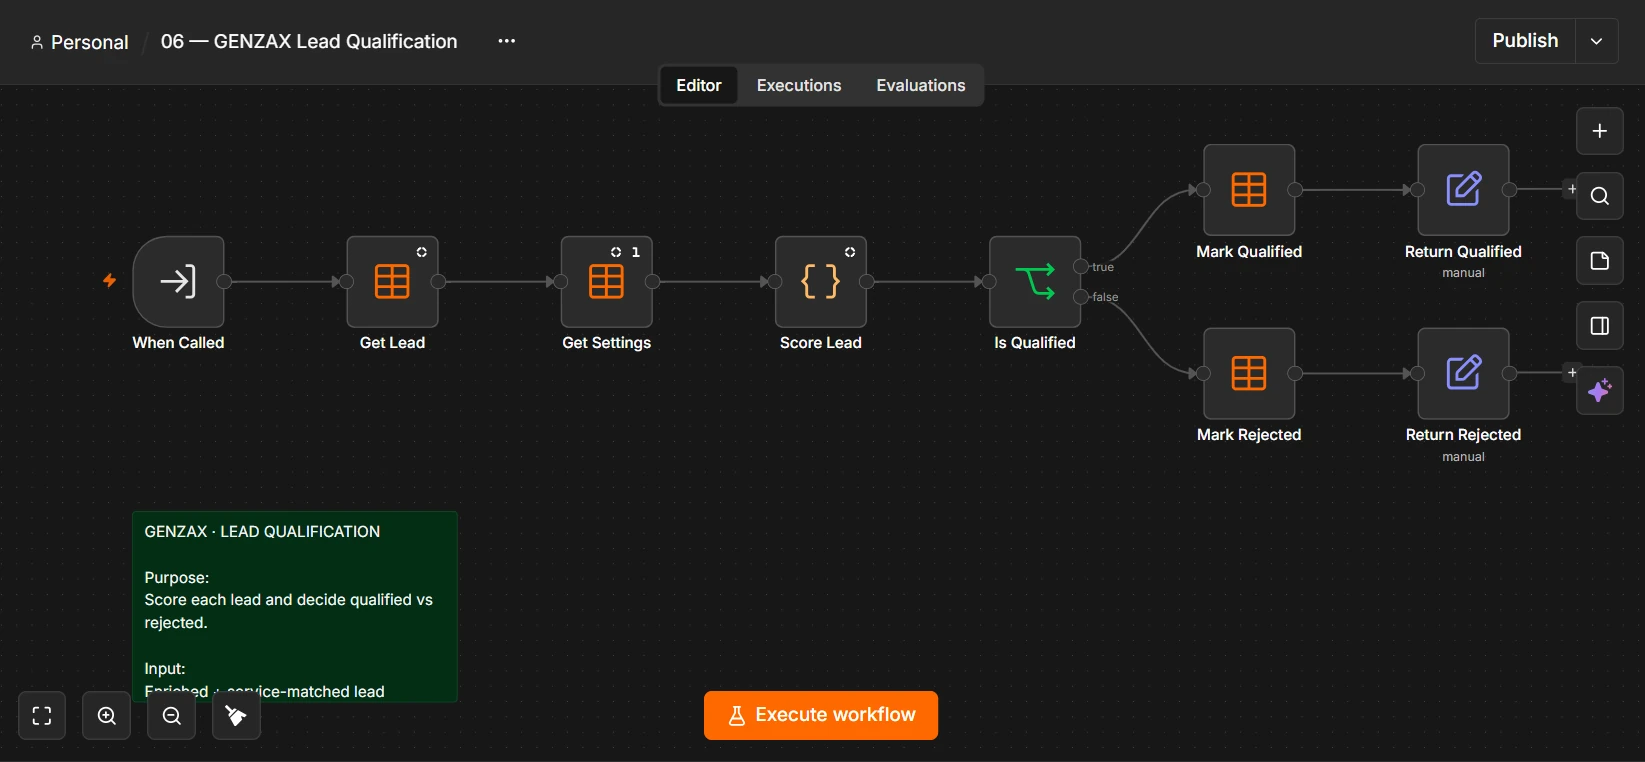
Task: Select the Score Lead code node
Action: pos(820,281)
